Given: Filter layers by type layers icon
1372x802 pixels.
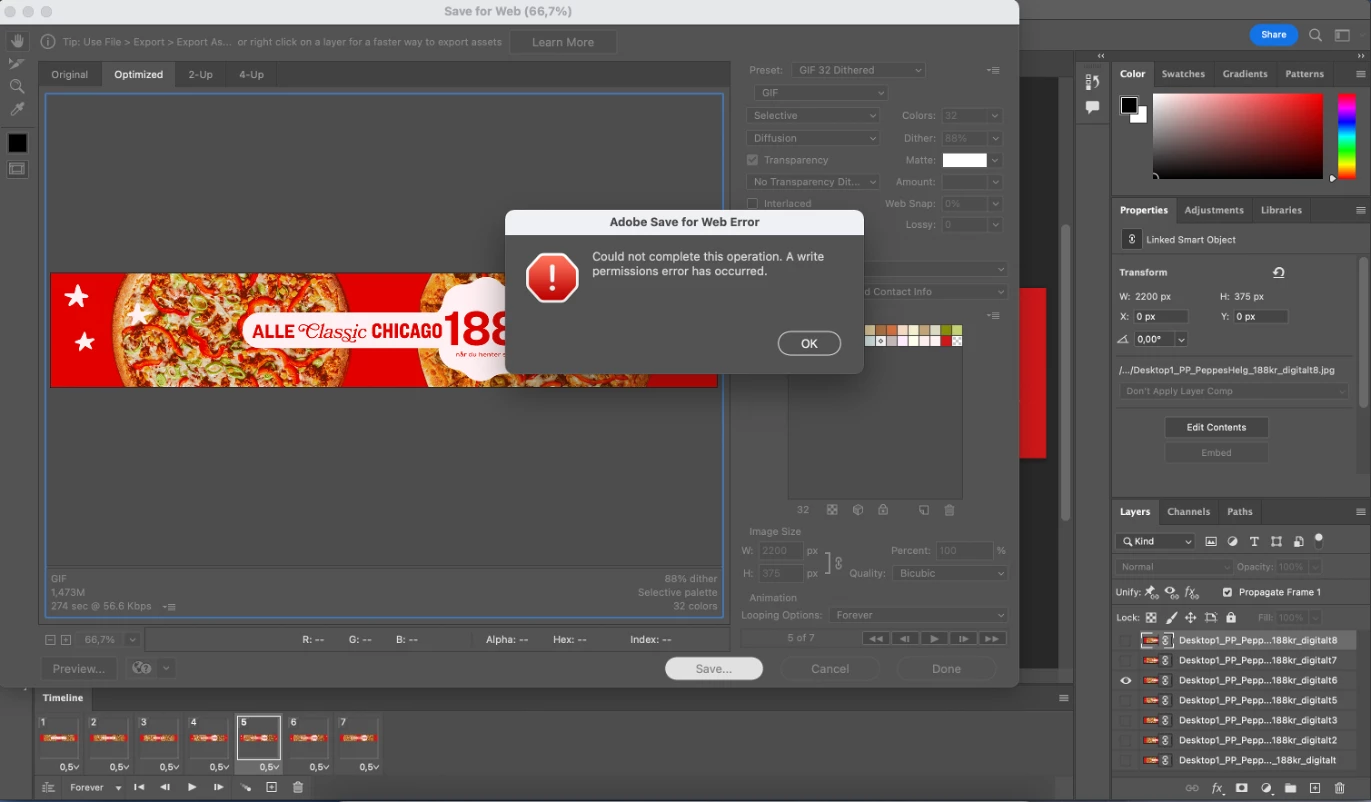Looking at the screenshot, I should click(x=1254, y=541).
